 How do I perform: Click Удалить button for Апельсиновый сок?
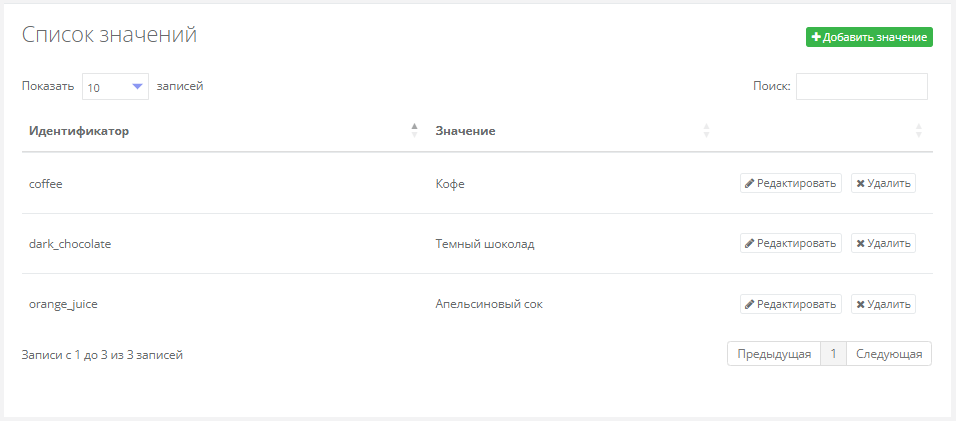pyautogui.click(x=883, y=304)
